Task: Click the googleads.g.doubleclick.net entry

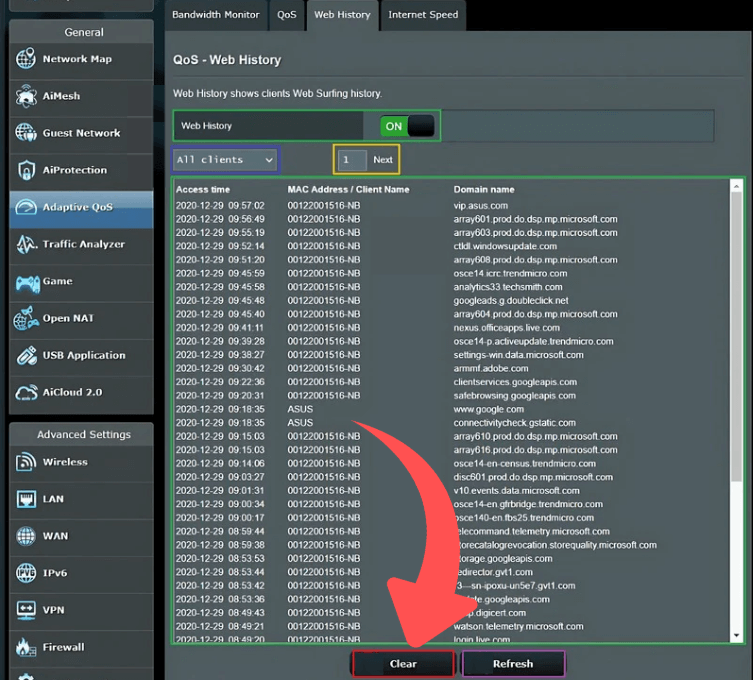Action: pyautogui.click(x=511, y=301)
